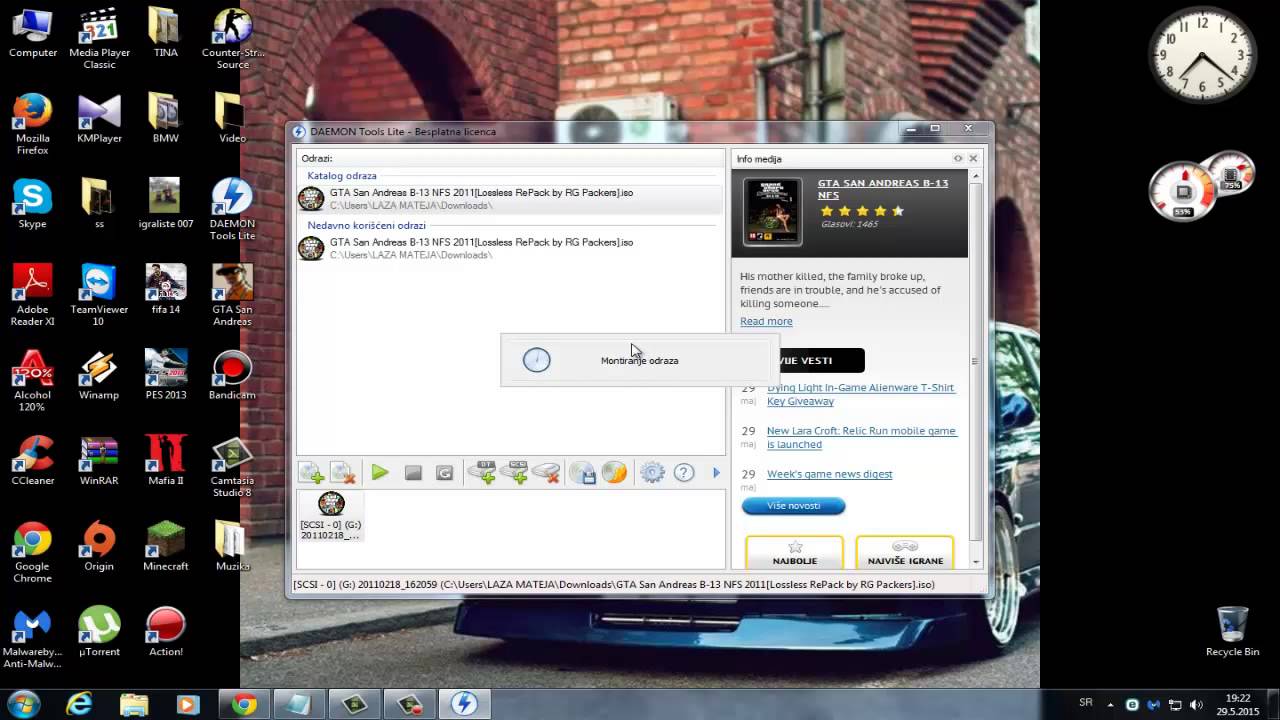Image resolution: width=1280 pixels, height=720 pixels.
Task: Open the New Lara Croft: Relic Run news link
Action: 861,437
